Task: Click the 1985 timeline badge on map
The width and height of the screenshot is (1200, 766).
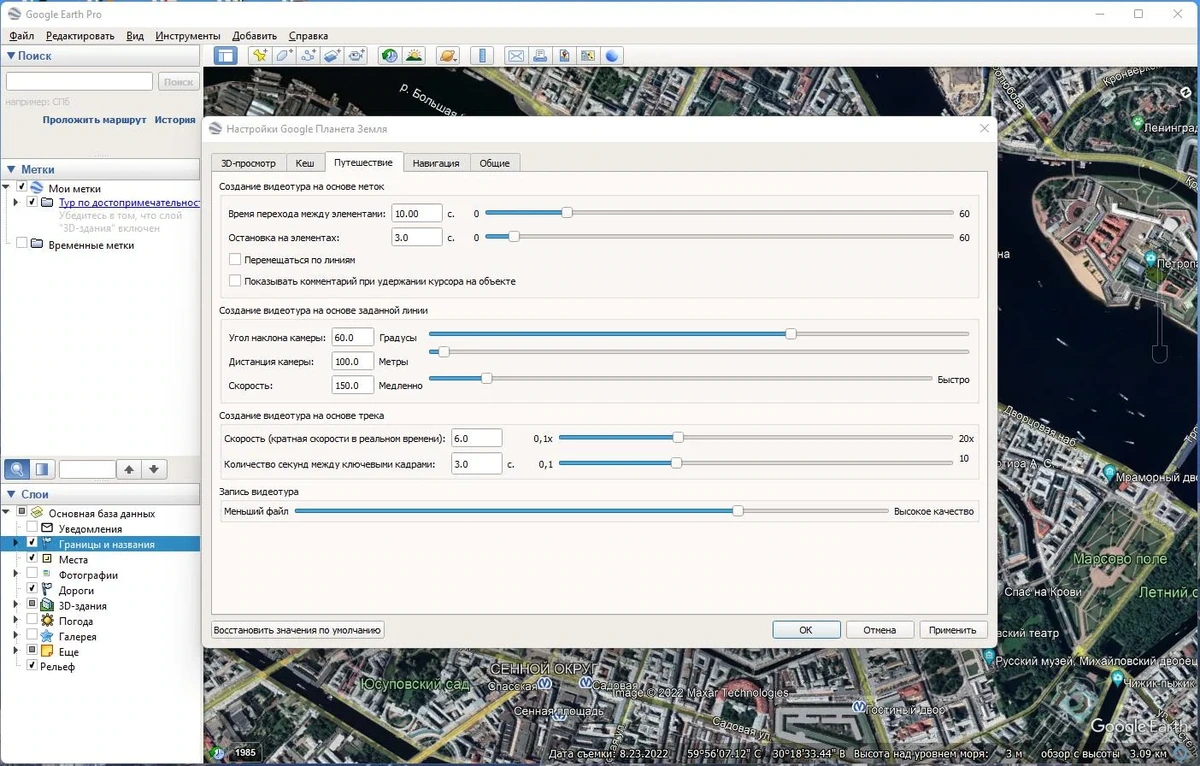Action: point(245,752)
